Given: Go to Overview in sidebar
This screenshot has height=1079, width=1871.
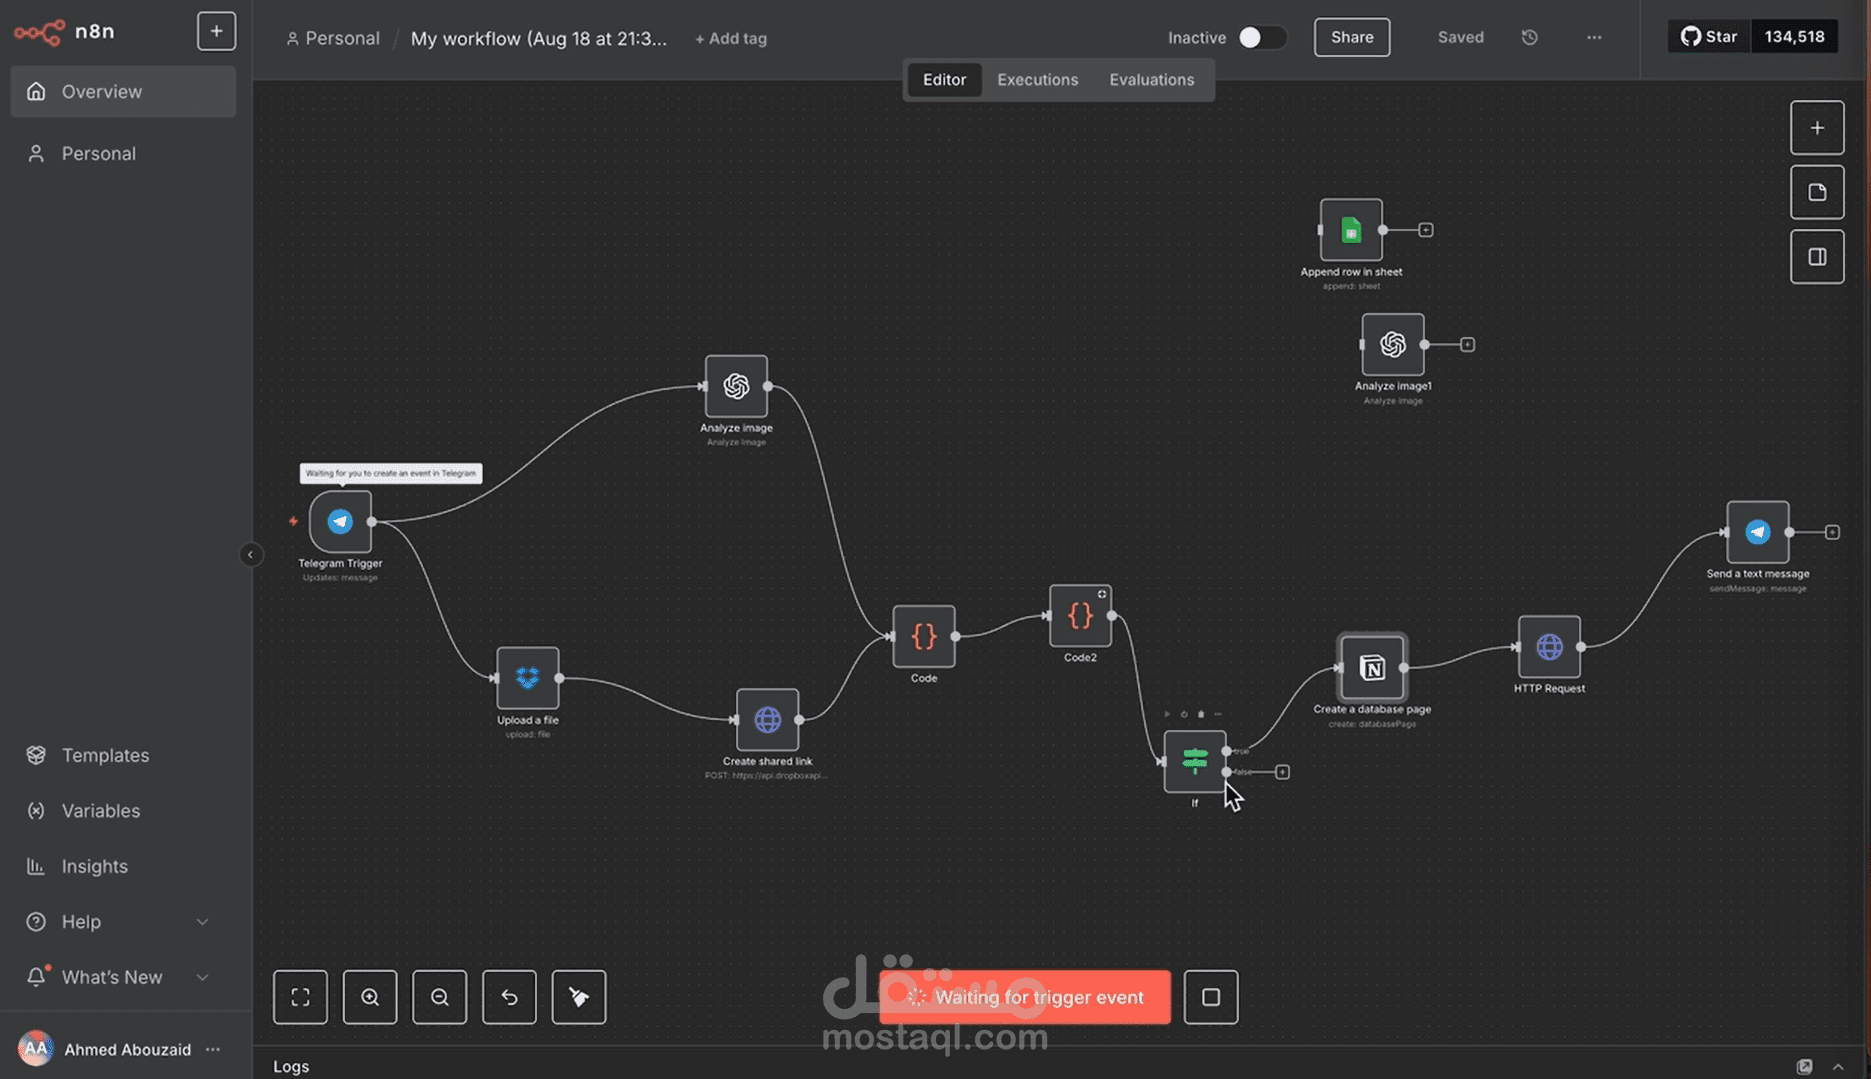Looking at the screenshot, I should pyautogui.click(x=123, y=92).
